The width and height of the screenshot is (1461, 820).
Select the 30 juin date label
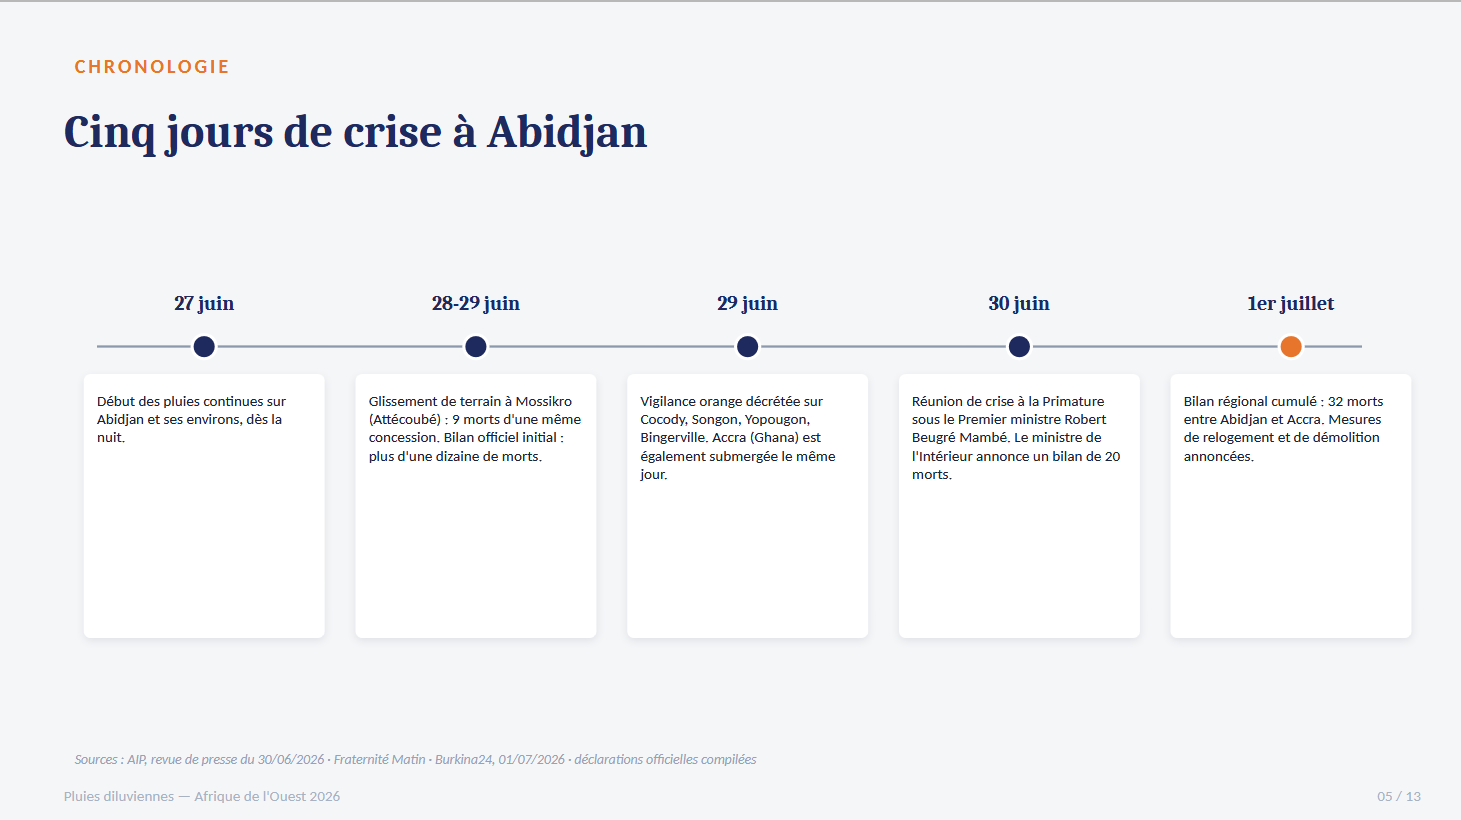[x=1019, y=303]
